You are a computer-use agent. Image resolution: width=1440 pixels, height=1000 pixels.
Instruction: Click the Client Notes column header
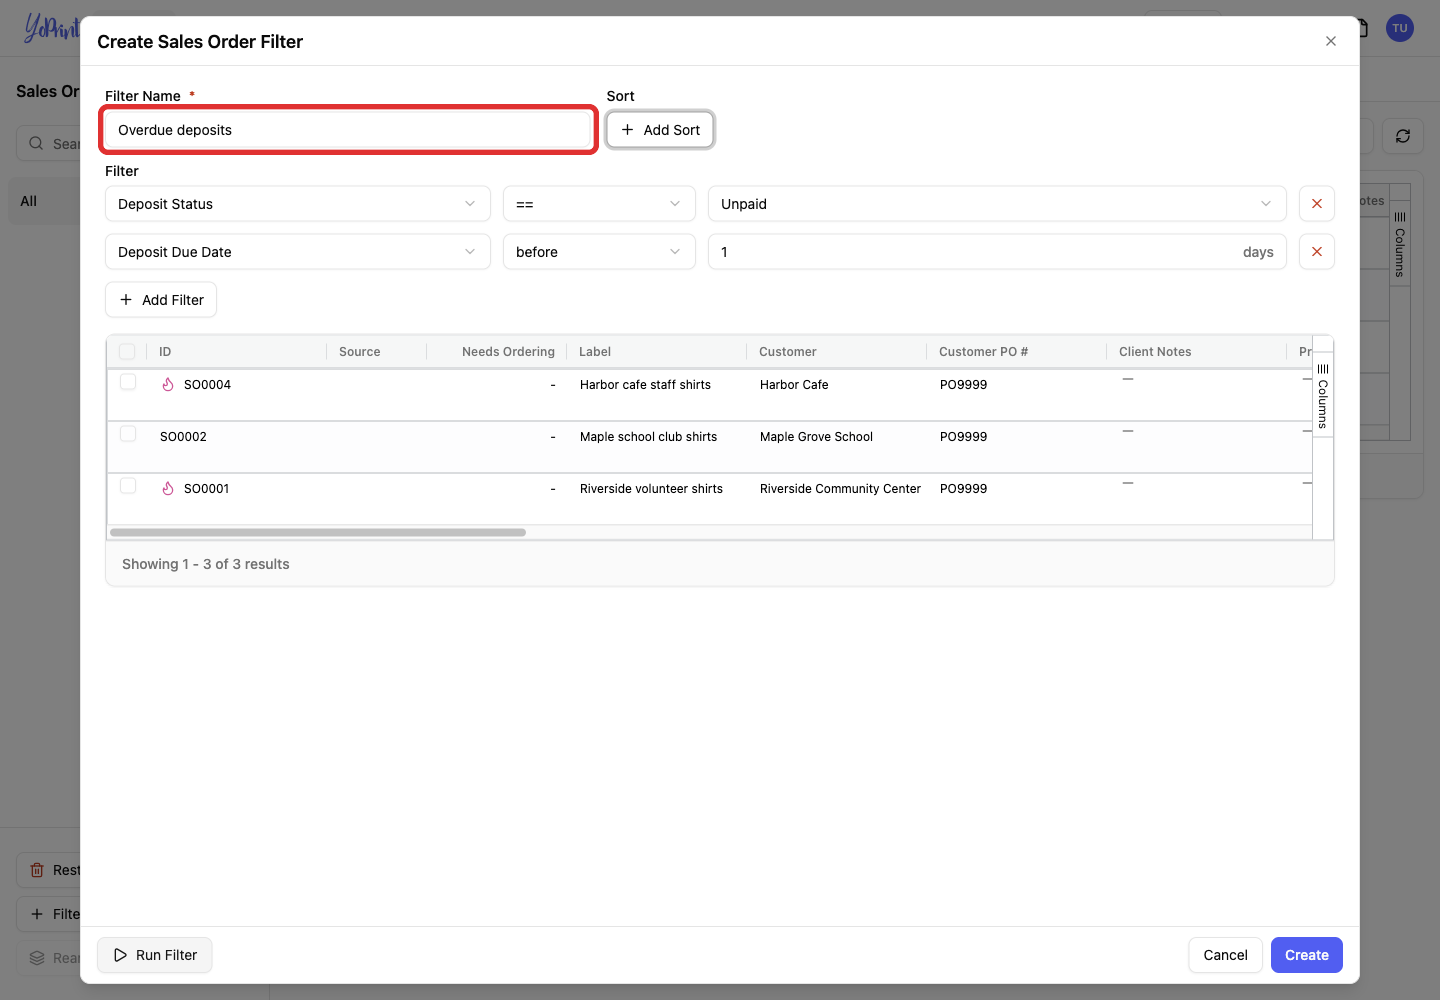pyautogui.click(x=1197, y=352)
